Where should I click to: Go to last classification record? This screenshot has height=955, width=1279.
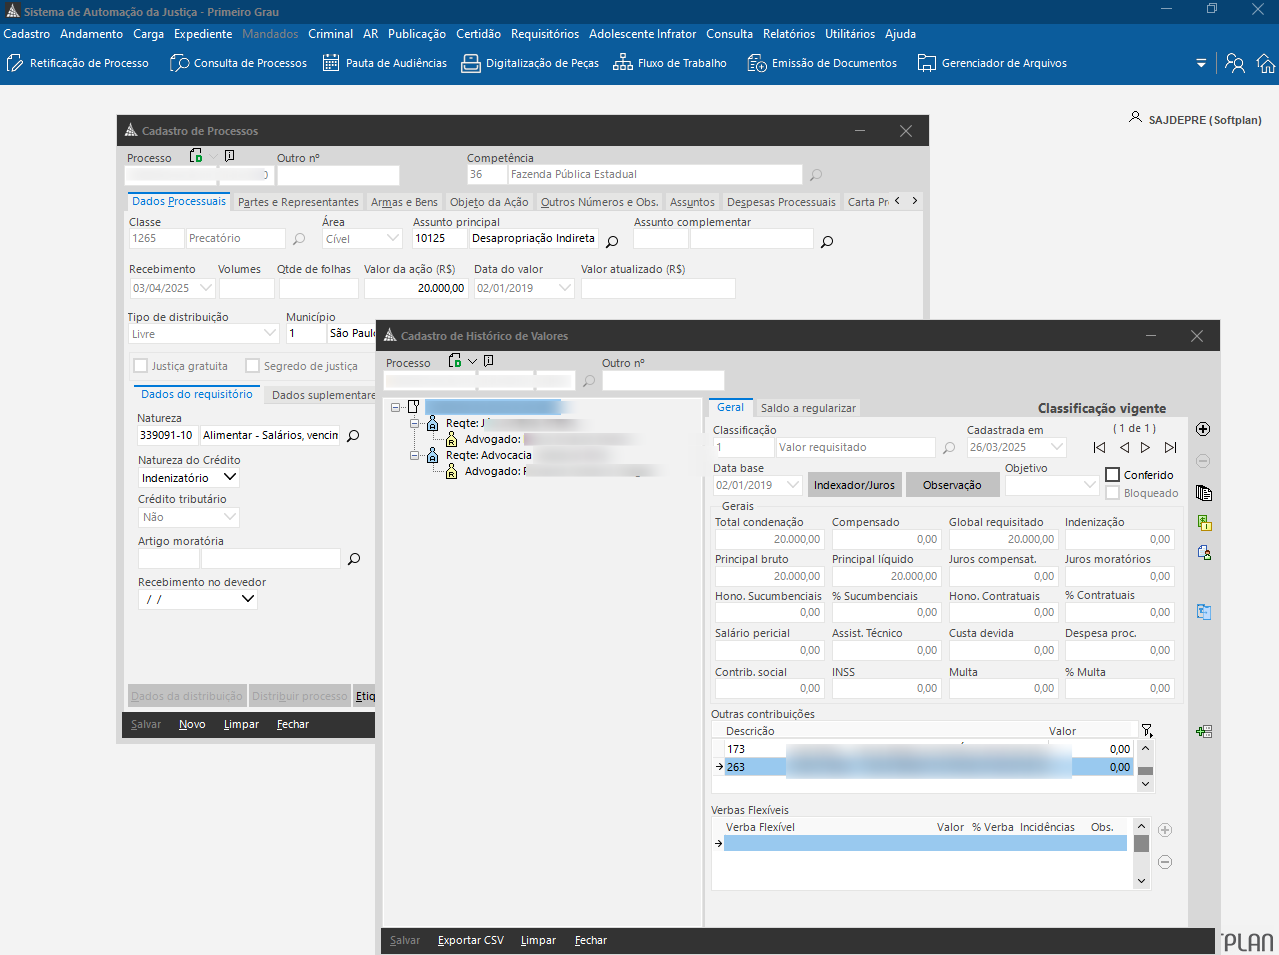click(1171, 448)
